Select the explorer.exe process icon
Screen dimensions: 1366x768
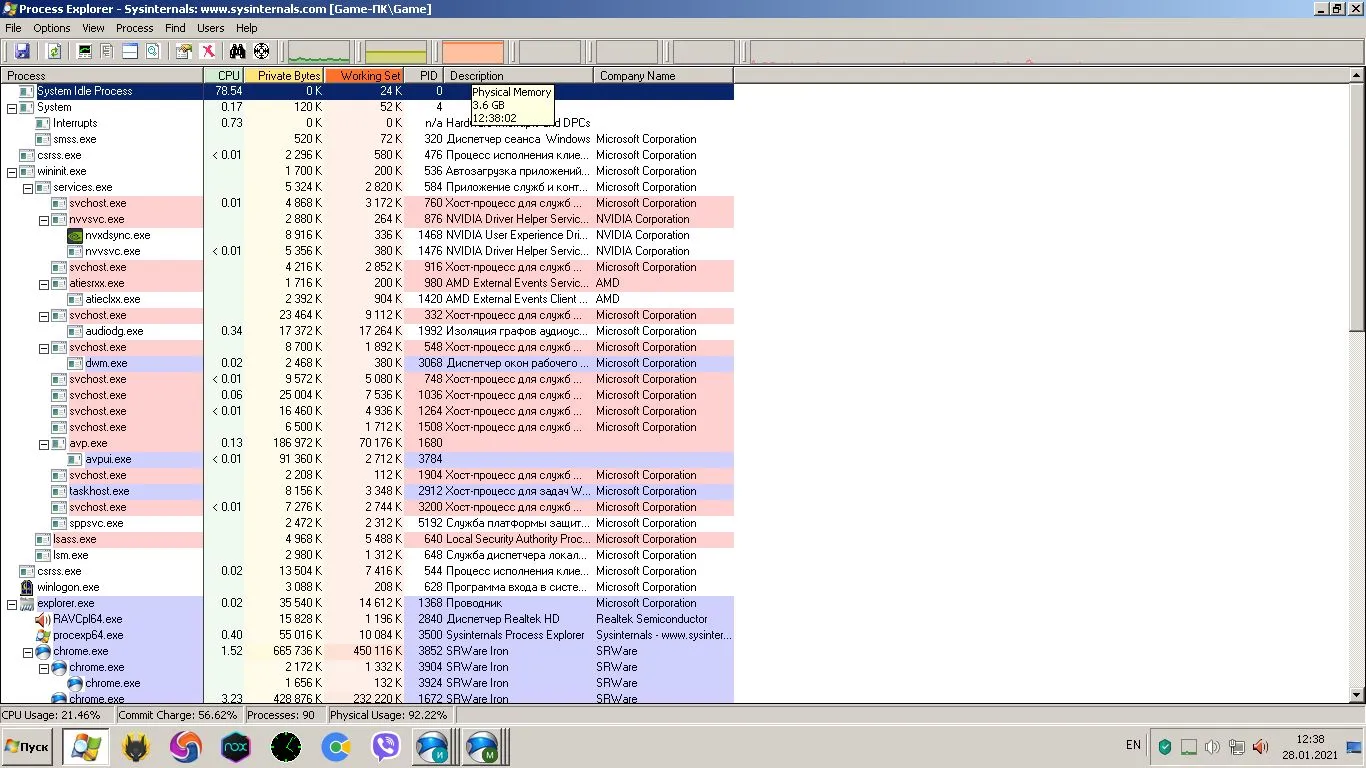coord(27,603)
